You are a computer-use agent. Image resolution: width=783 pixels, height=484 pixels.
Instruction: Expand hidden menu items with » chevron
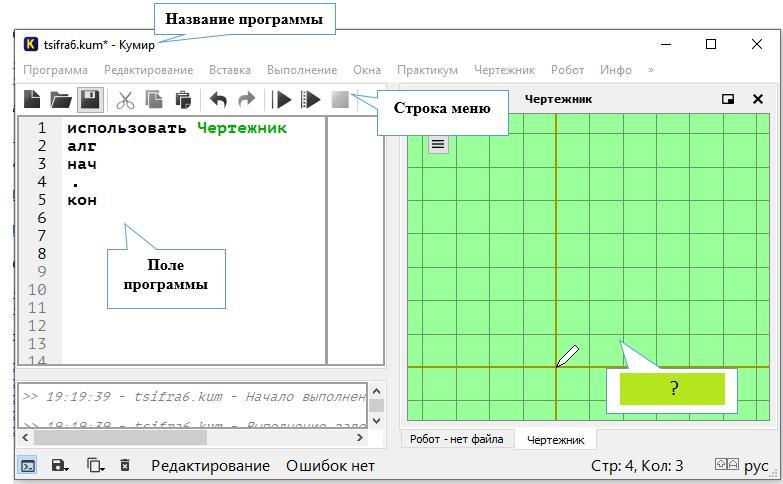click(651, 70)
